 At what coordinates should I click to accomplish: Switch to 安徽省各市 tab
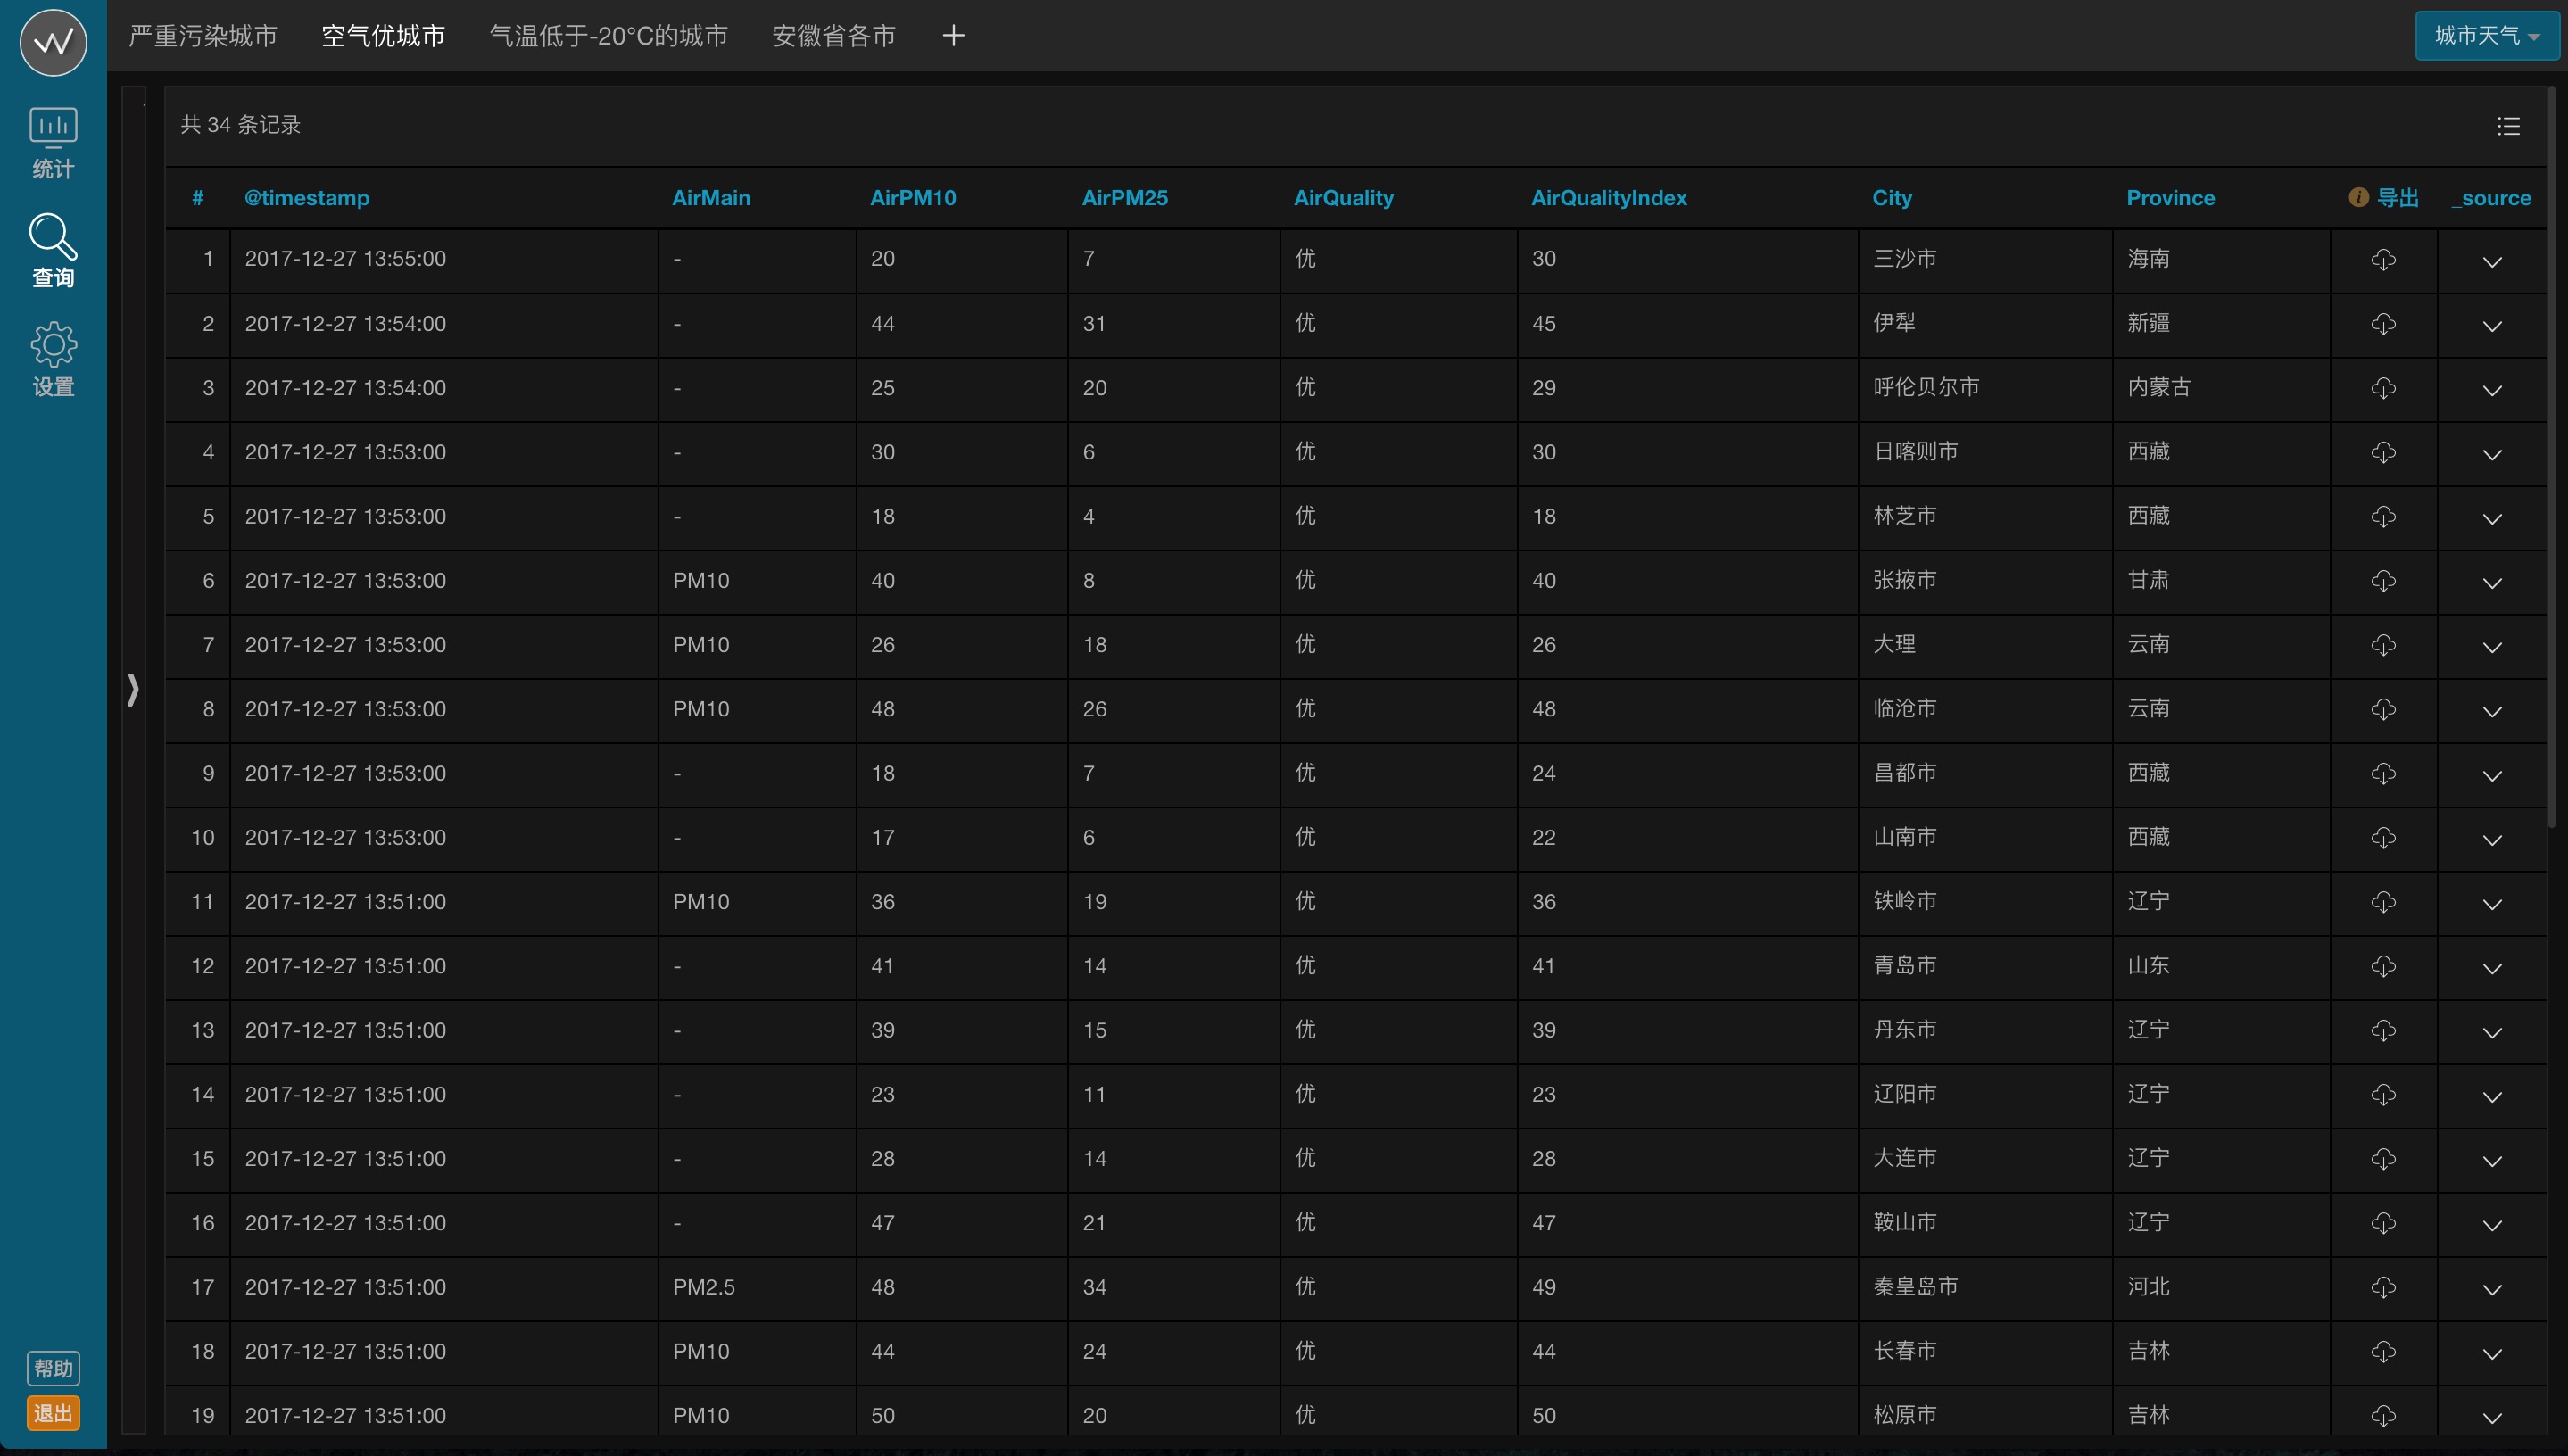tap(833, 36)
